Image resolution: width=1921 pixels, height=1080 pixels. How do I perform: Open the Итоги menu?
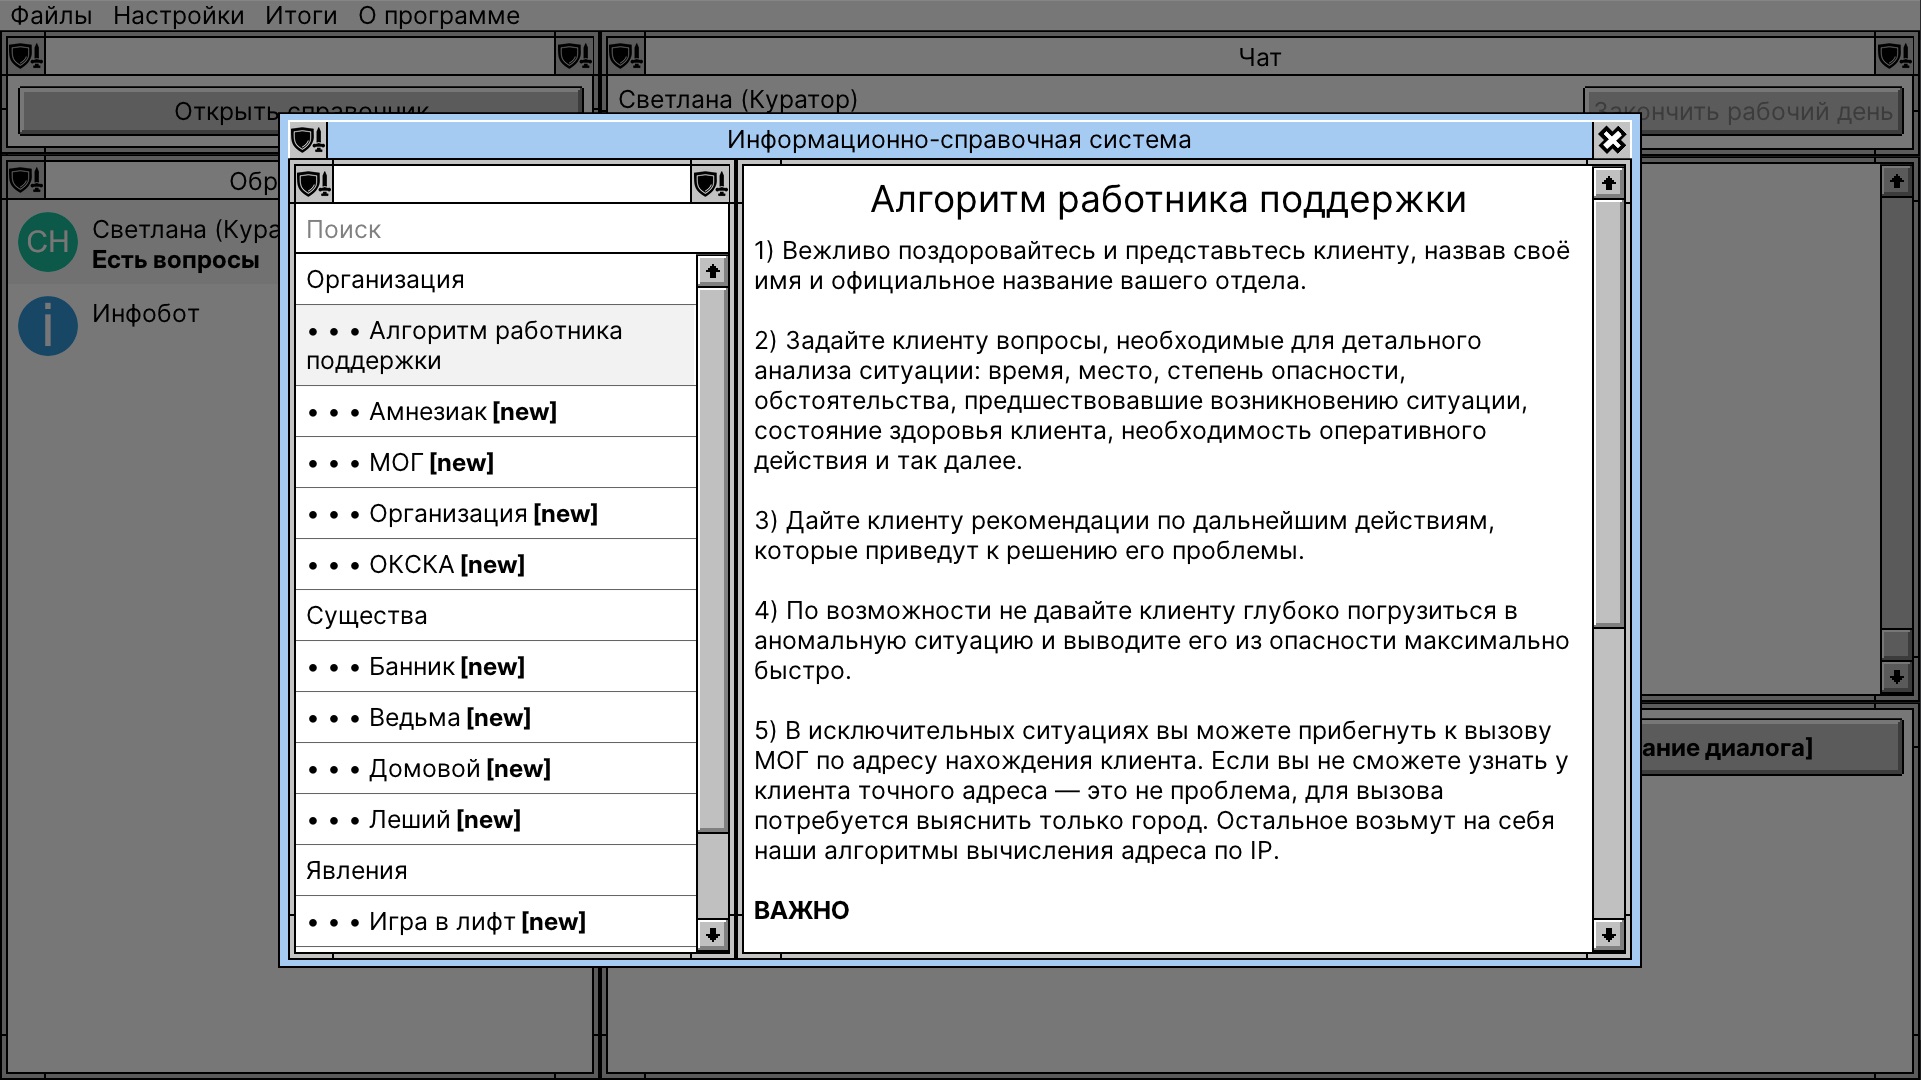[301, 16]
